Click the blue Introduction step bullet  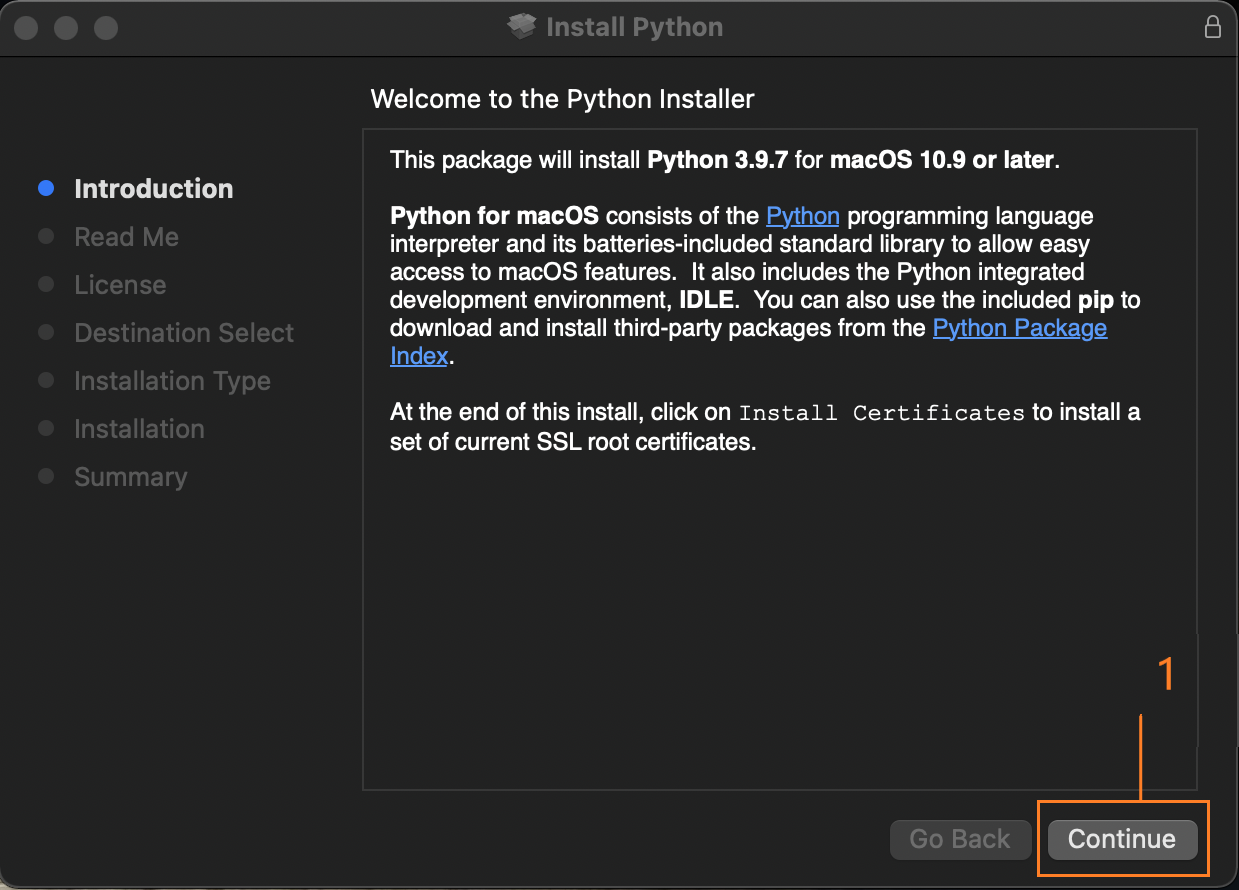tap(46, 188)
